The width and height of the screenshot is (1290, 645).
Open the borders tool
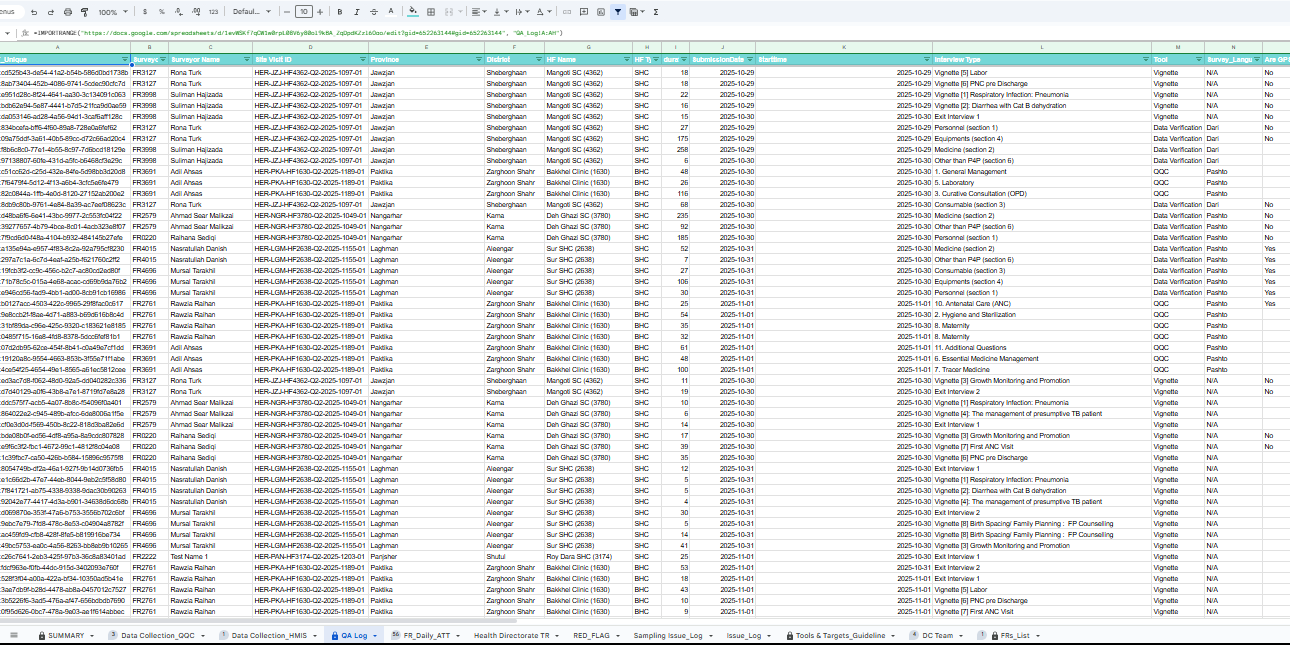coord(430,12)
